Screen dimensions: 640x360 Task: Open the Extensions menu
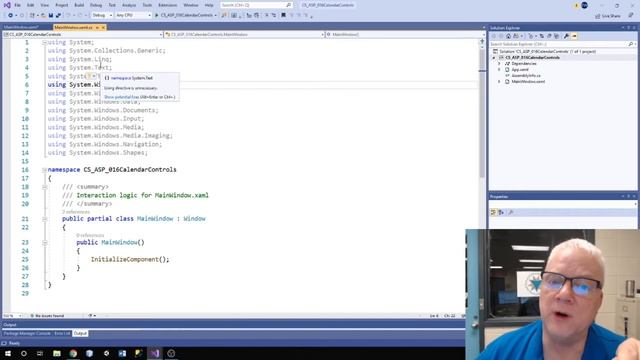pos(168,5)
